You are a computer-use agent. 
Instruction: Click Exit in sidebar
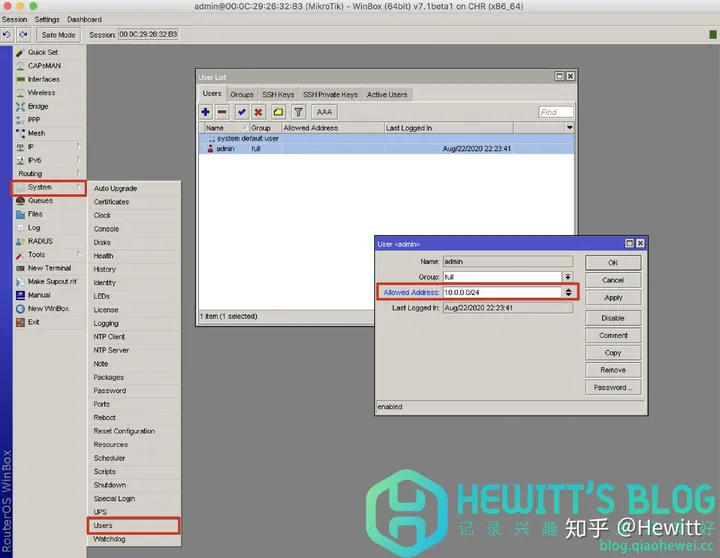(x=49, y=322)
